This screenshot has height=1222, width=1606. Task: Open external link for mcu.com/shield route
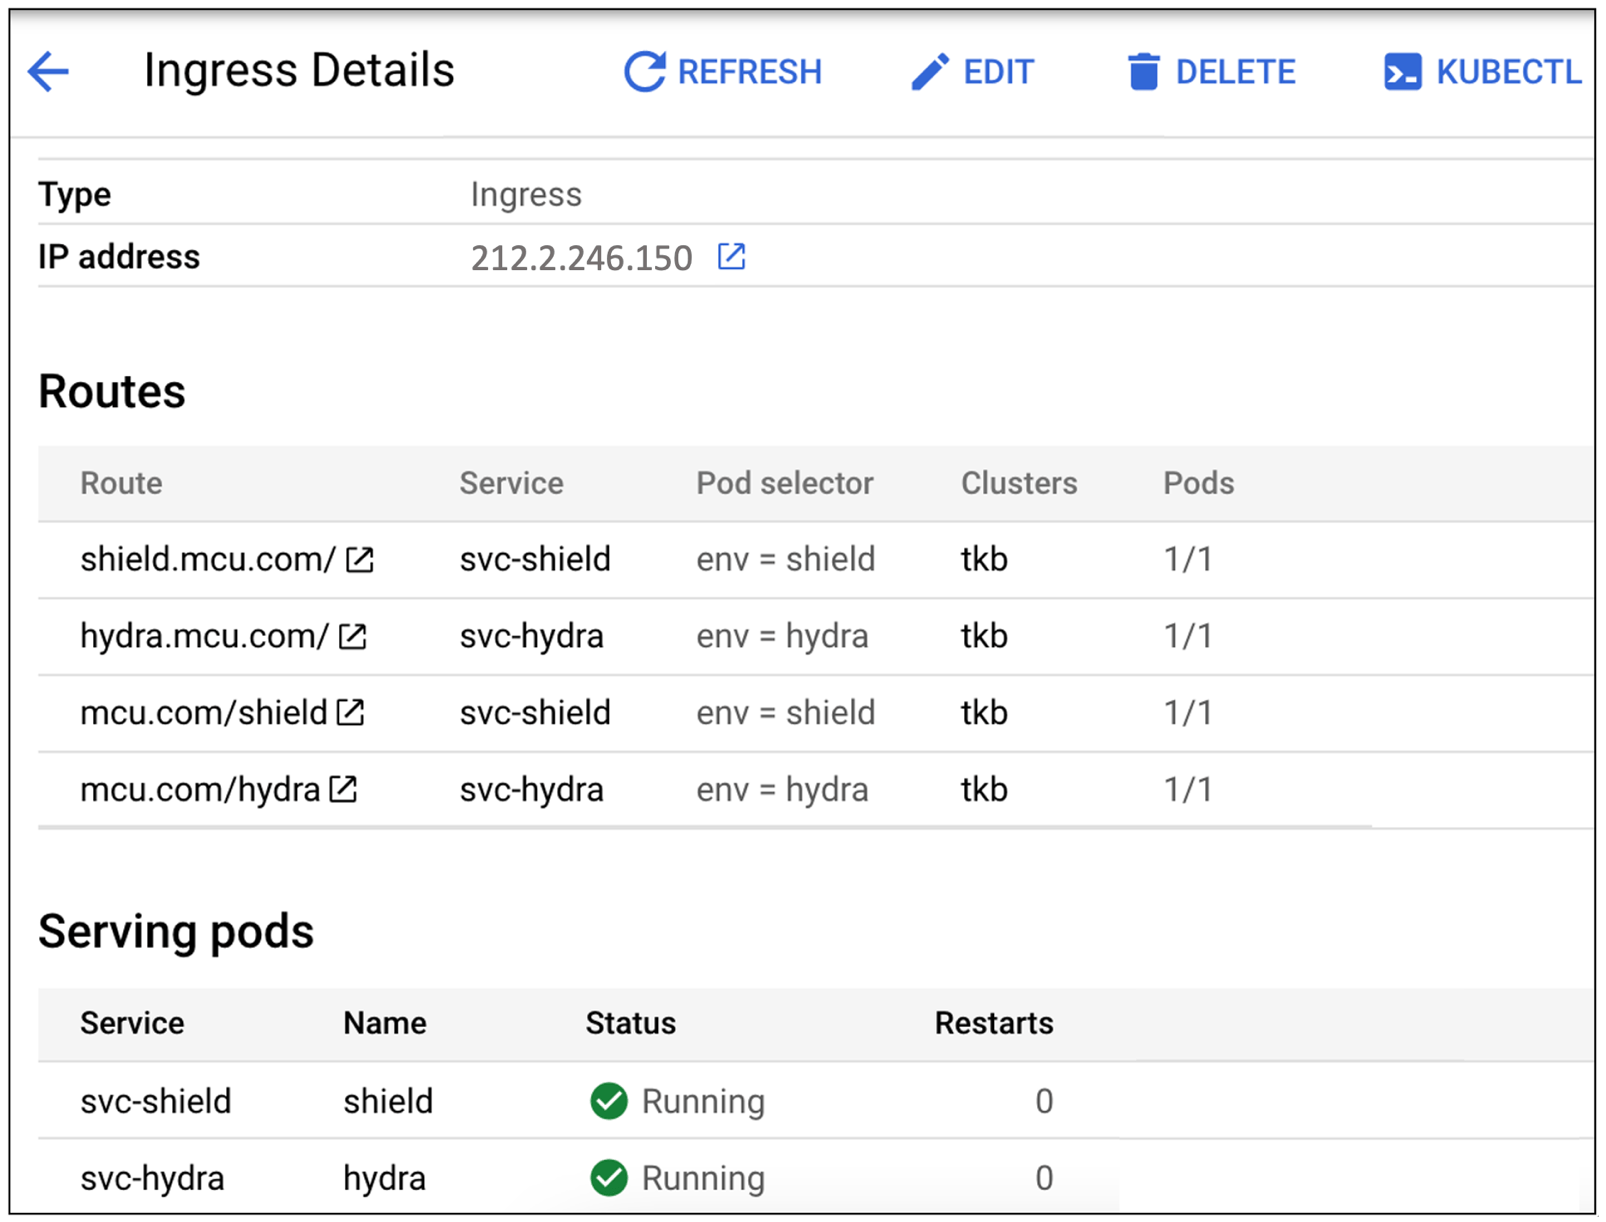coord(349,711)
